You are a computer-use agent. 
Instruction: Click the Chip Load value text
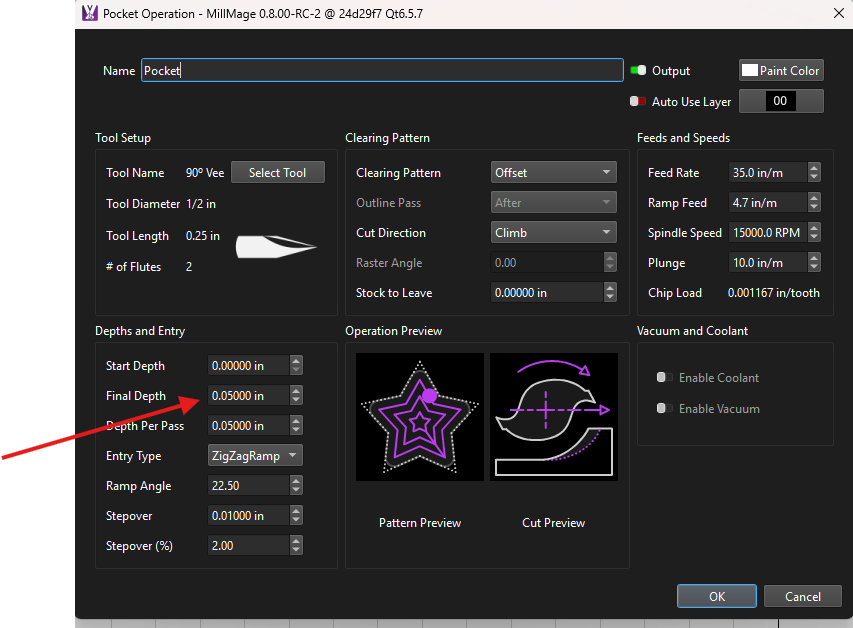pos(774,293)
